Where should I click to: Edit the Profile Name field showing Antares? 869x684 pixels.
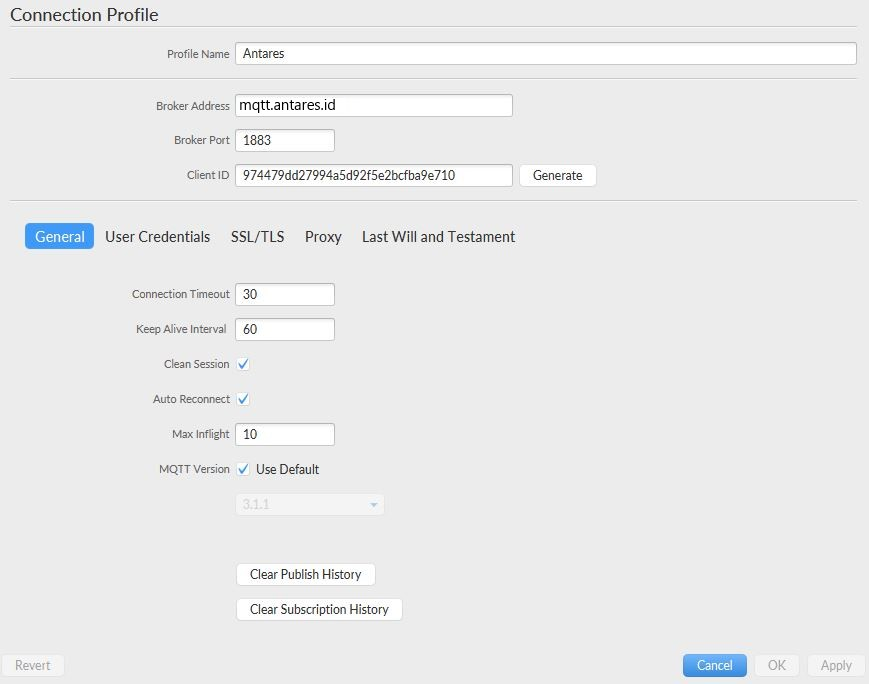[x=545, y=53]
